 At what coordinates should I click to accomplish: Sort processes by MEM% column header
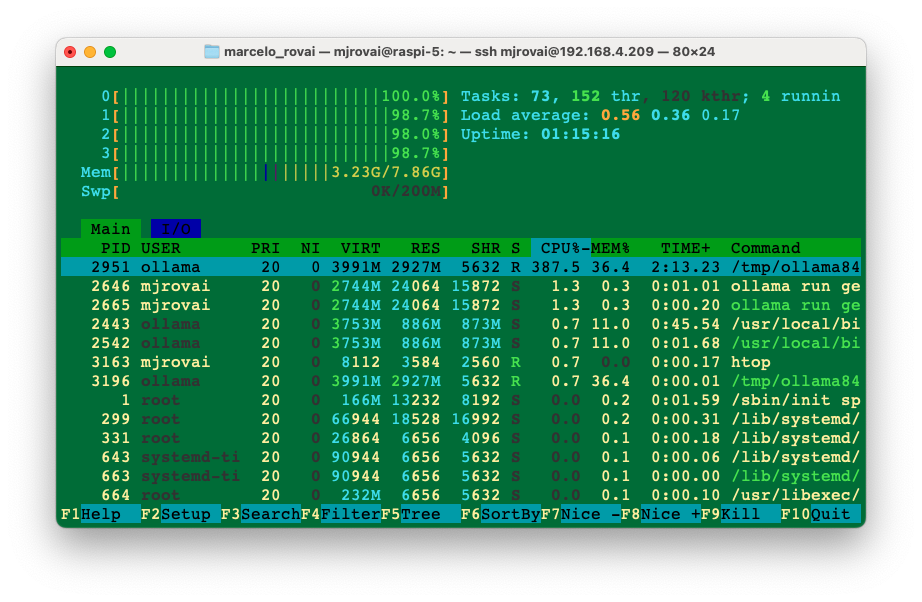611,248
